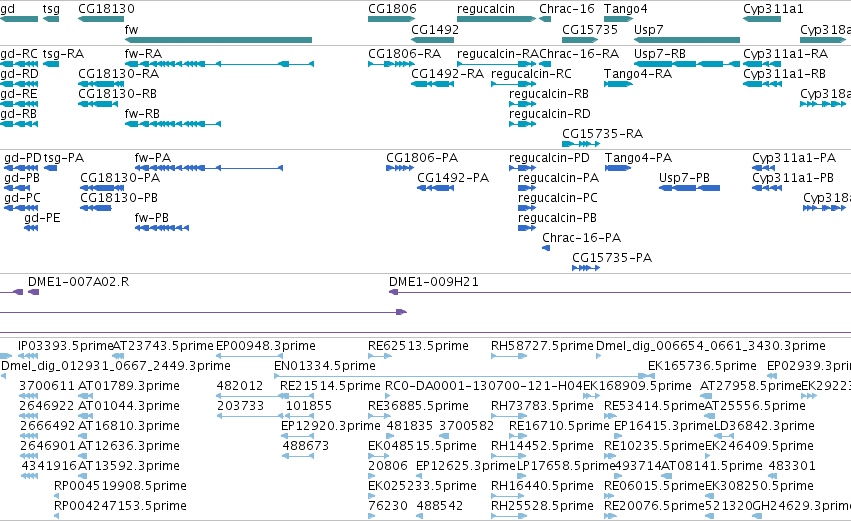Select the 'fw-PB' protein label
Image resolution: width=851 pixels, height=521 pixels.
(x=151, y=218)
